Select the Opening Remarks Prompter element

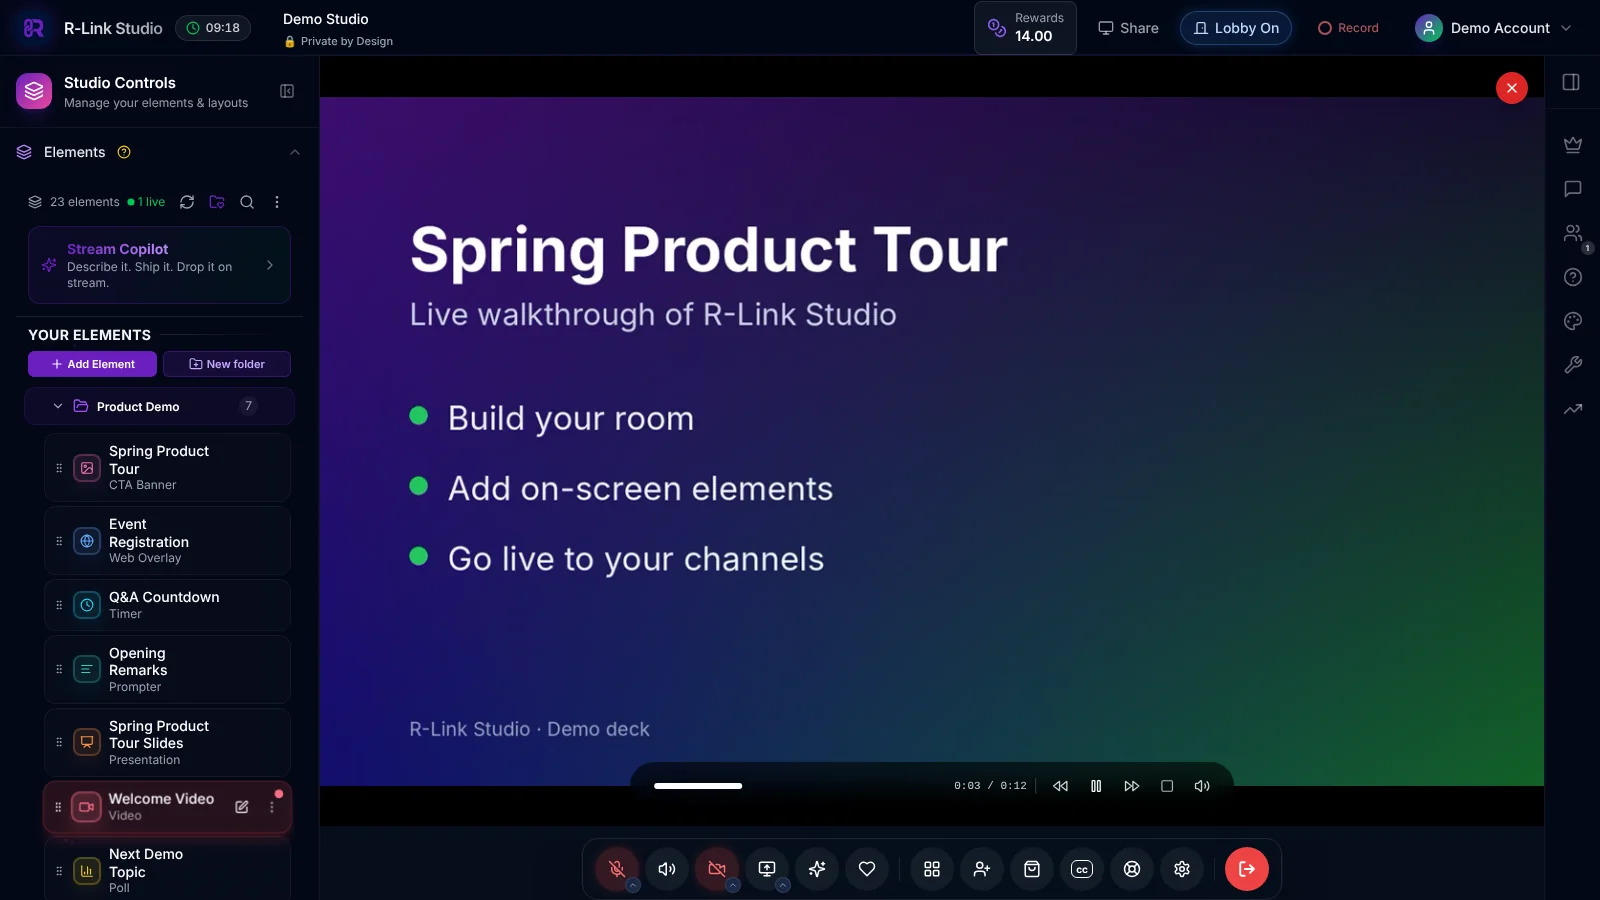(167, 669)
